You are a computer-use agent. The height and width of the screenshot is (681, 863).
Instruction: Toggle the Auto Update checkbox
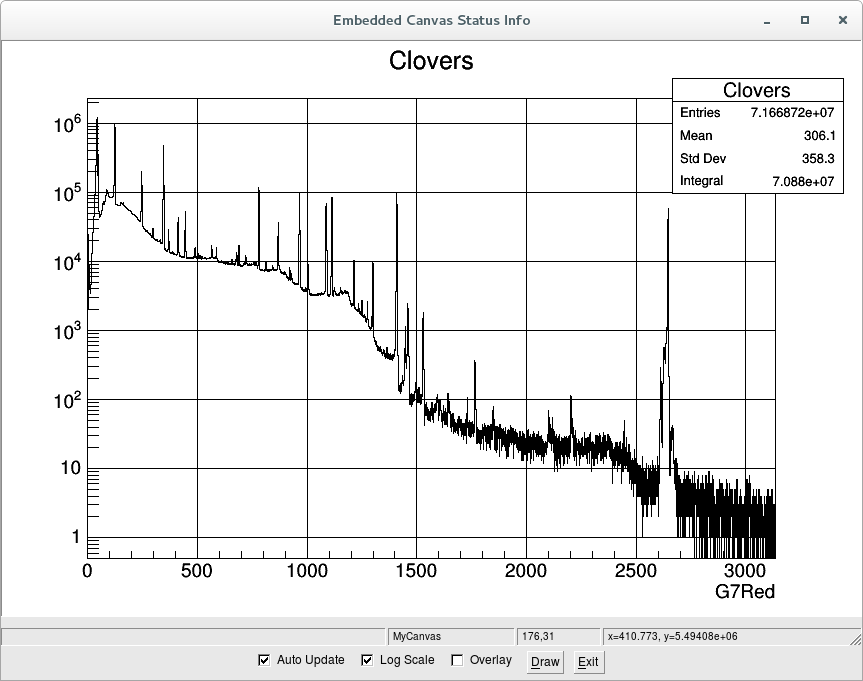tap(264, 660)
